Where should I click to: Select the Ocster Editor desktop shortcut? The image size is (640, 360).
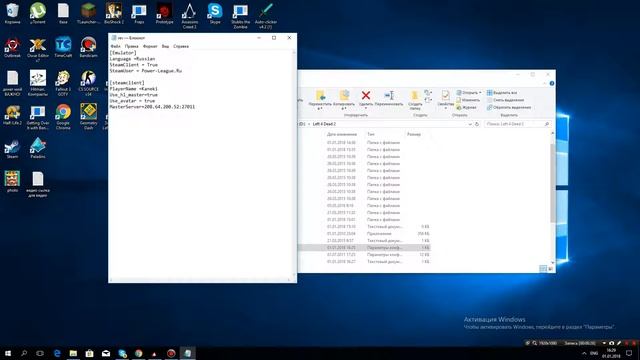(38, 49)
